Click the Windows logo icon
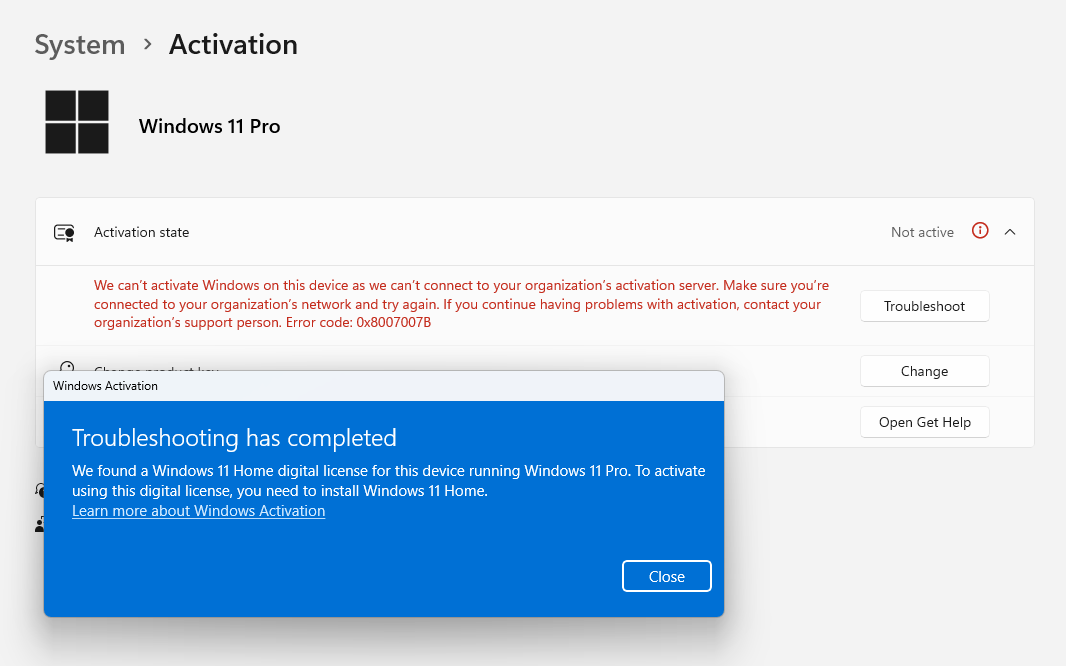This screenshot has width=1066, height=666. pos(77,122)
